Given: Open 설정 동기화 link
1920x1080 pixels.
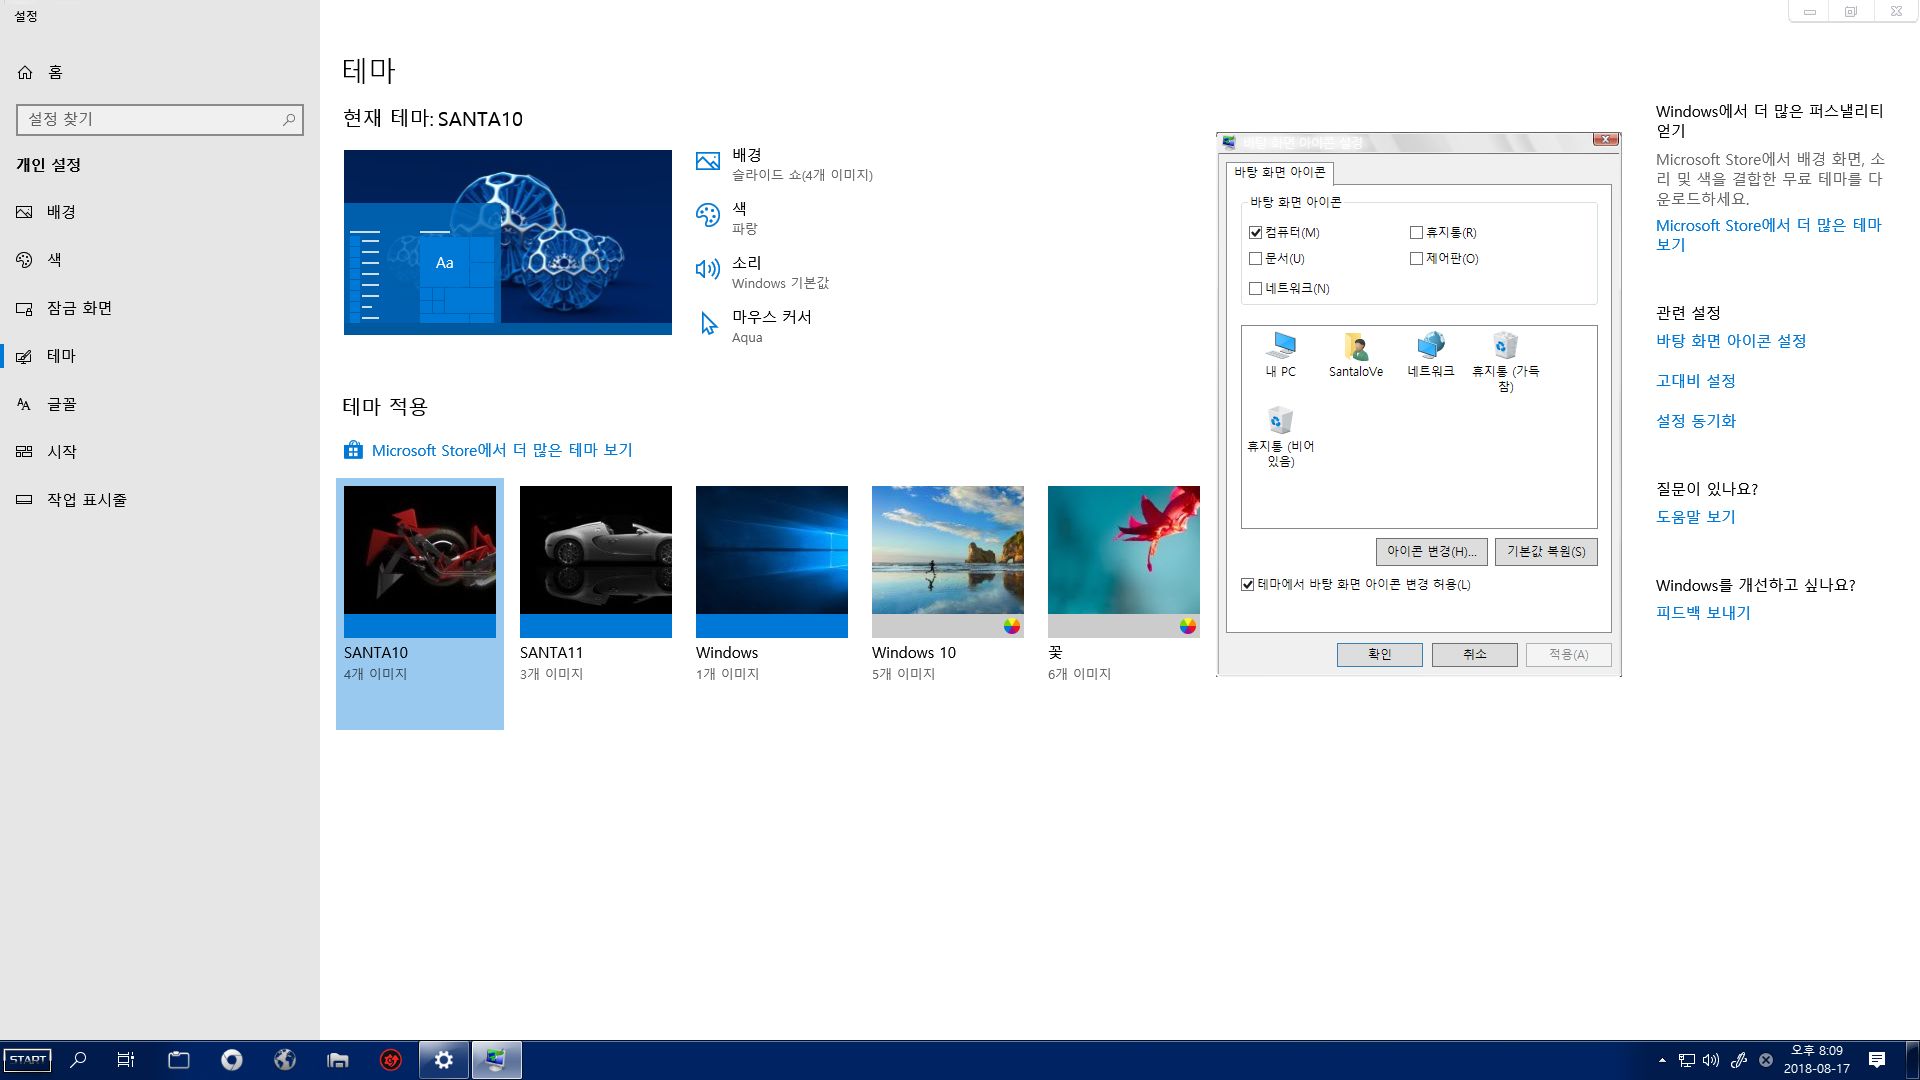Looking at the screenshot, I should click(x=1696, y=421).
